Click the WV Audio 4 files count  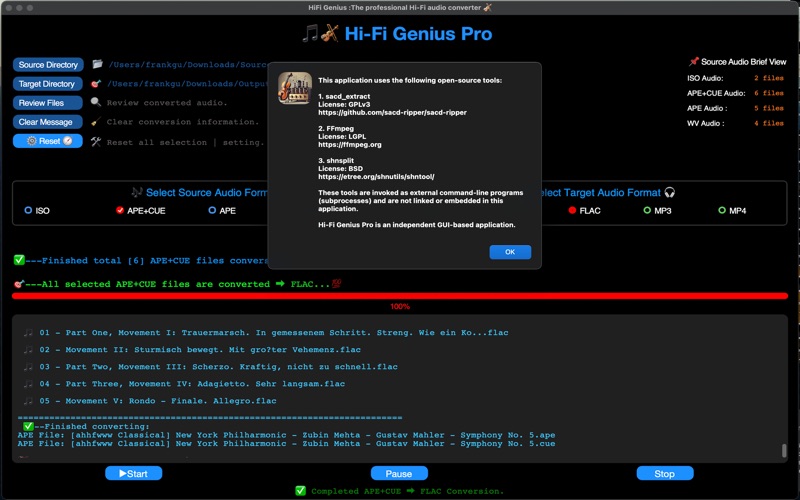[768, 123]
